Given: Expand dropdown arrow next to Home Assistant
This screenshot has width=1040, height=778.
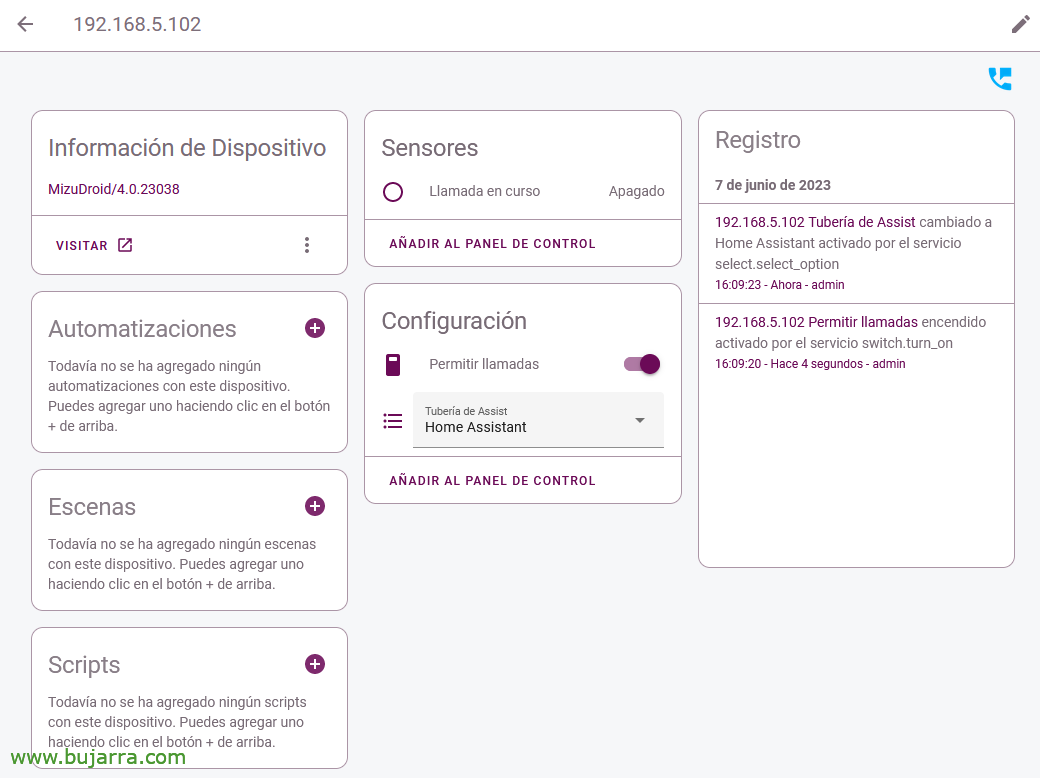Looking at the screenshot, I should (x=639, y=421).
